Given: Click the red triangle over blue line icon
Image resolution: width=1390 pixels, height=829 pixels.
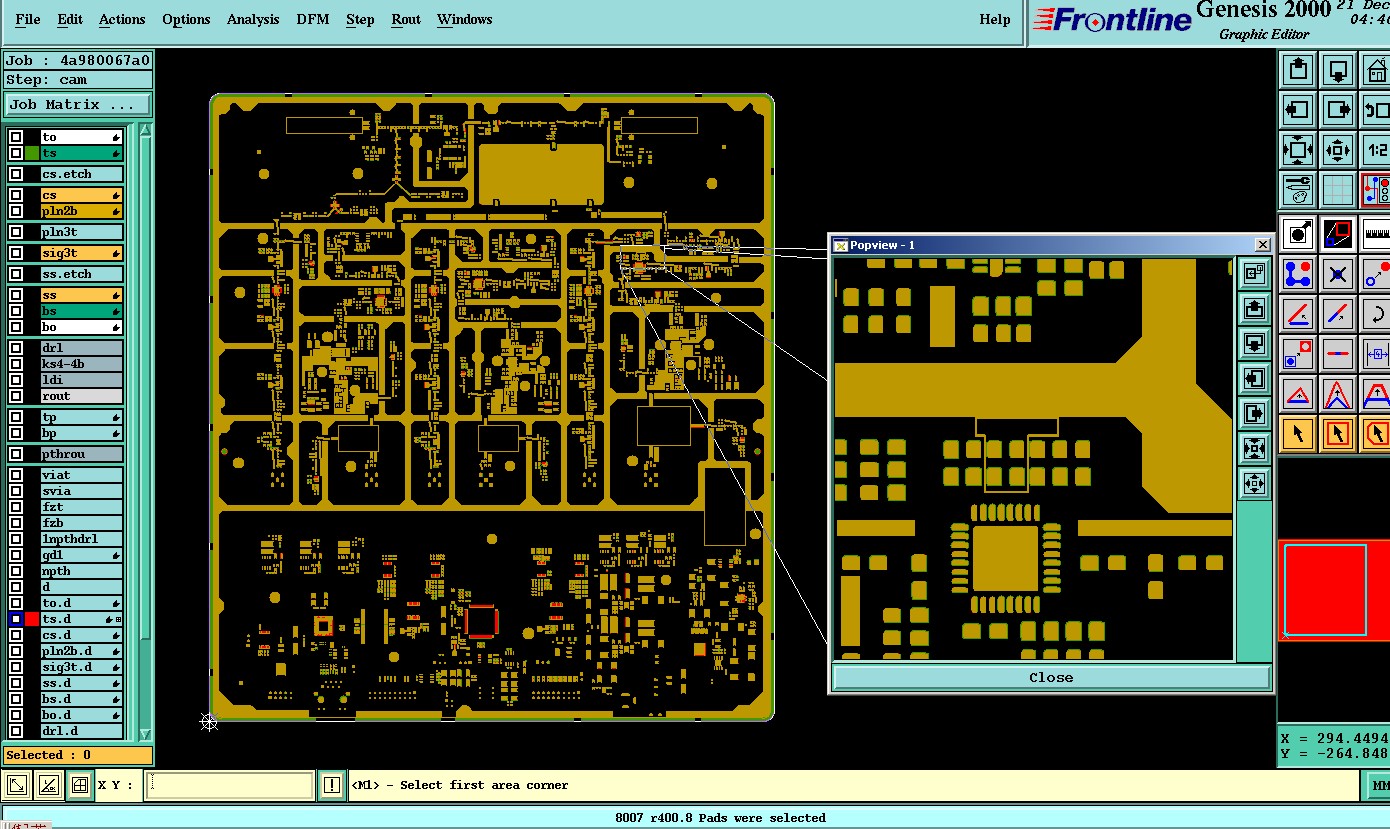Looking at the screenshot, I should pos(1298,394).
